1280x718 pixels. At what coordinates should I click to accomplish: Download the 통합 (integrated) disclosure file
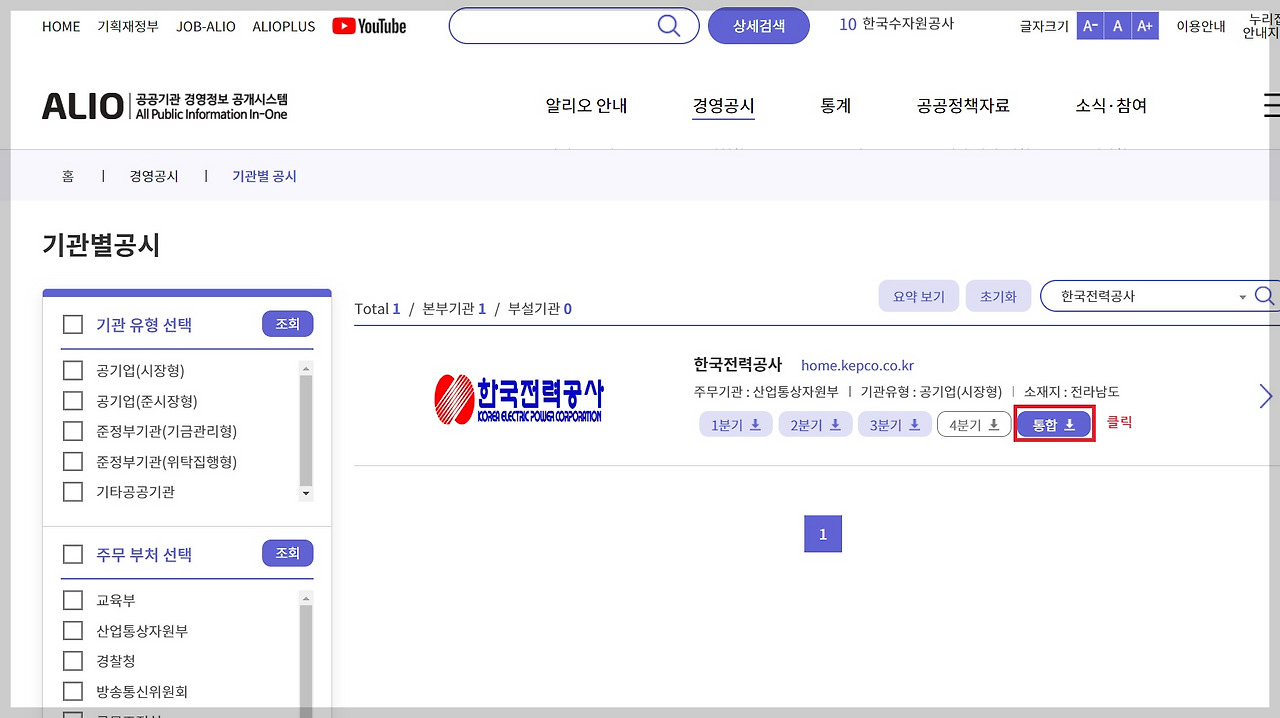(1053, 424)
